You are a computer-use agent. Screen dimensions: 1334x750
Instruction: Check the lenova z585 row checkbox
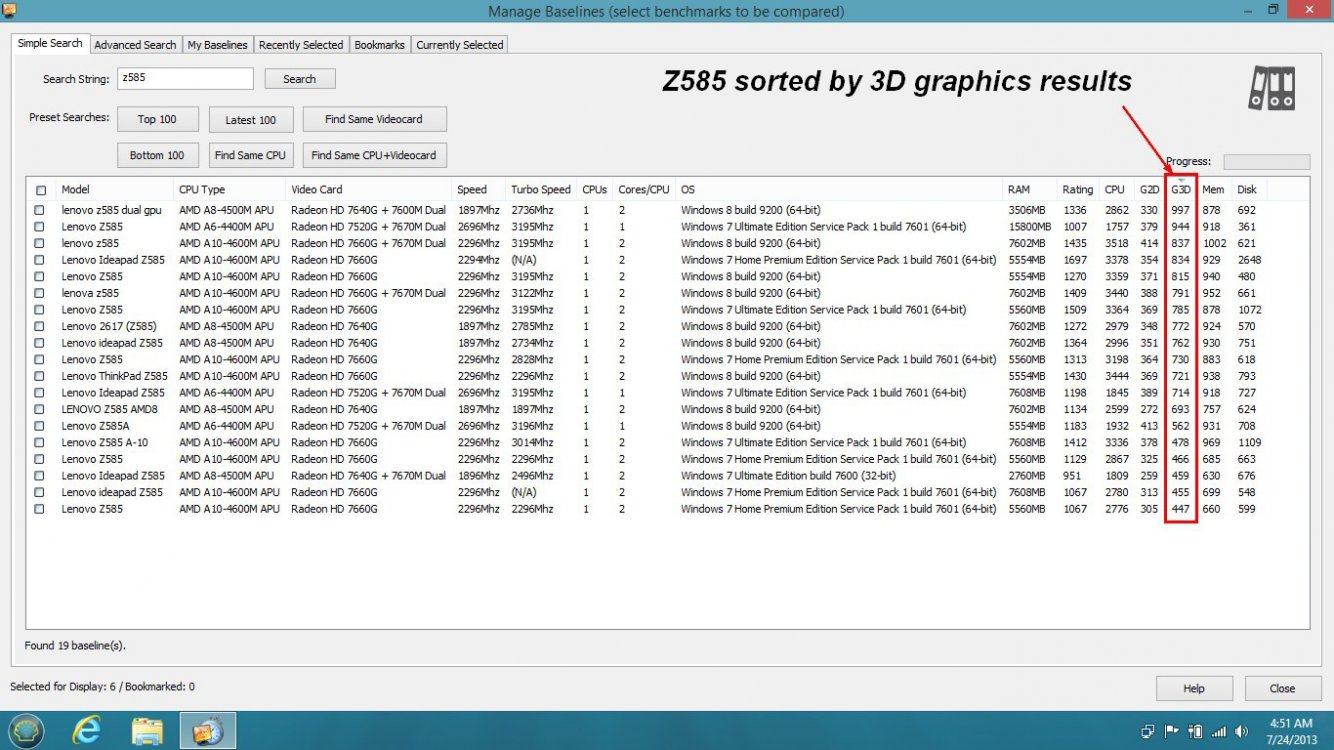(39, 293)
